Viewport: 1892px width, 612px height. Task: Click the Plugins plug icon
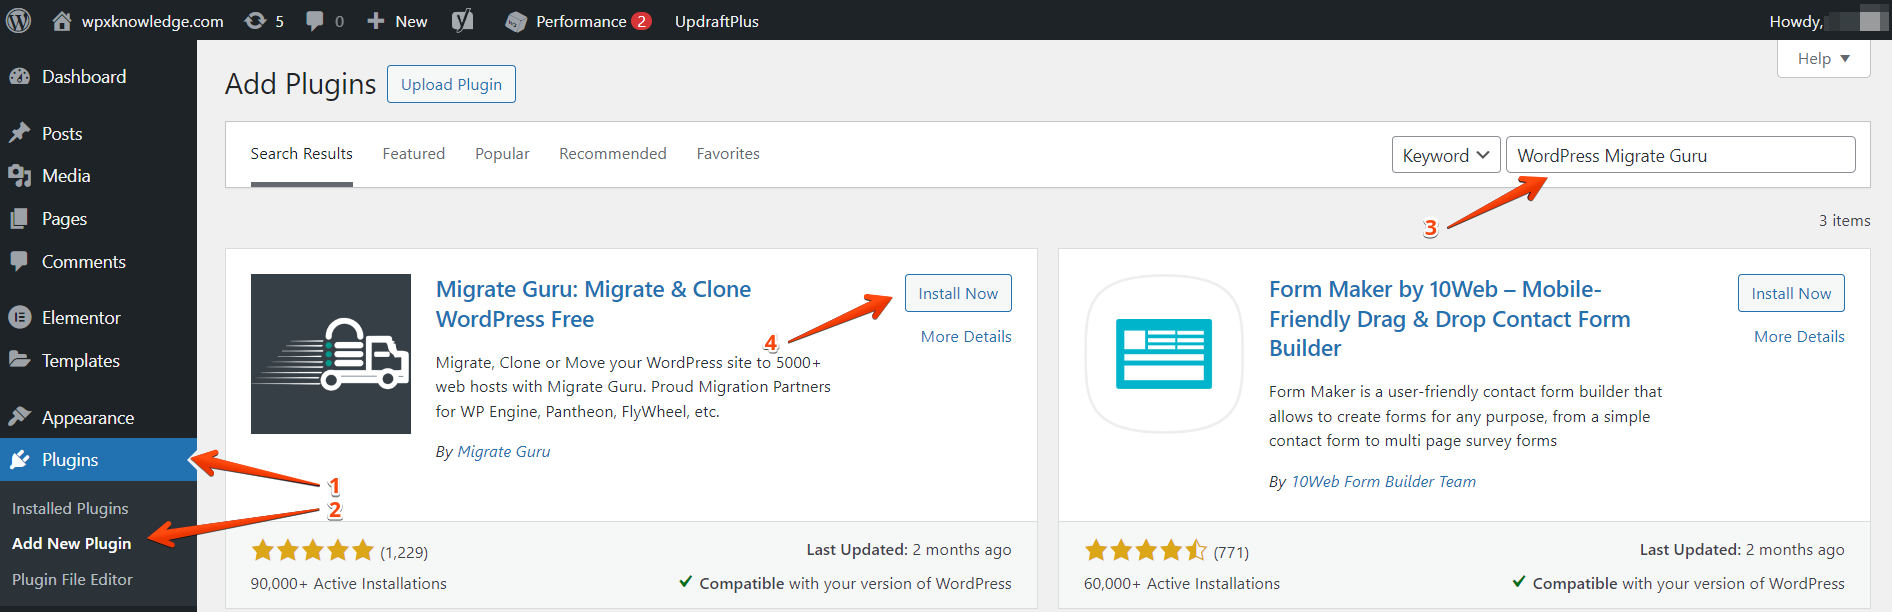tap(19, 459)
